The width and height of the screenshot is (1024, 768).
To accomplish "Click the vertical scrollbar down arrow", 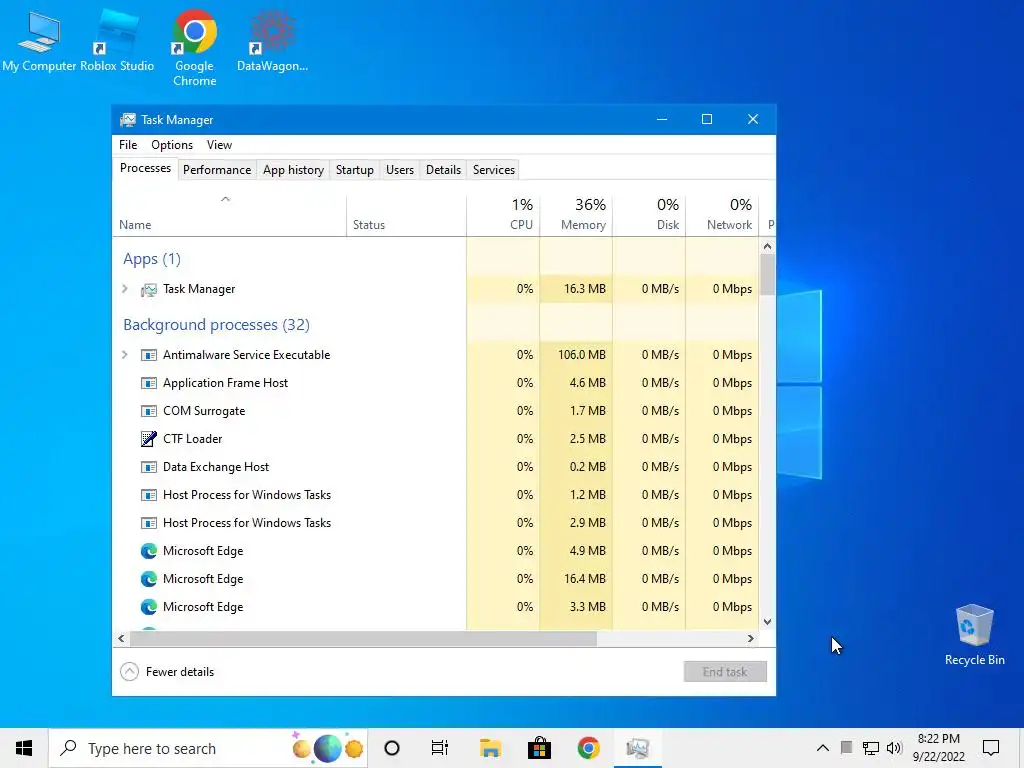I will 767,622.
